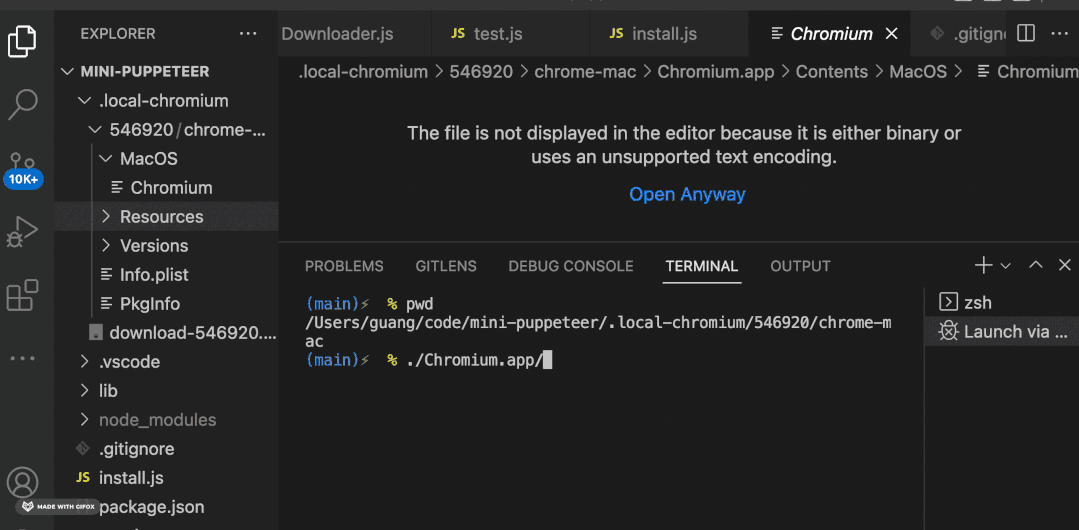
Task: Open editor more actions ellipsis menu
Action: pos(1060,33)
